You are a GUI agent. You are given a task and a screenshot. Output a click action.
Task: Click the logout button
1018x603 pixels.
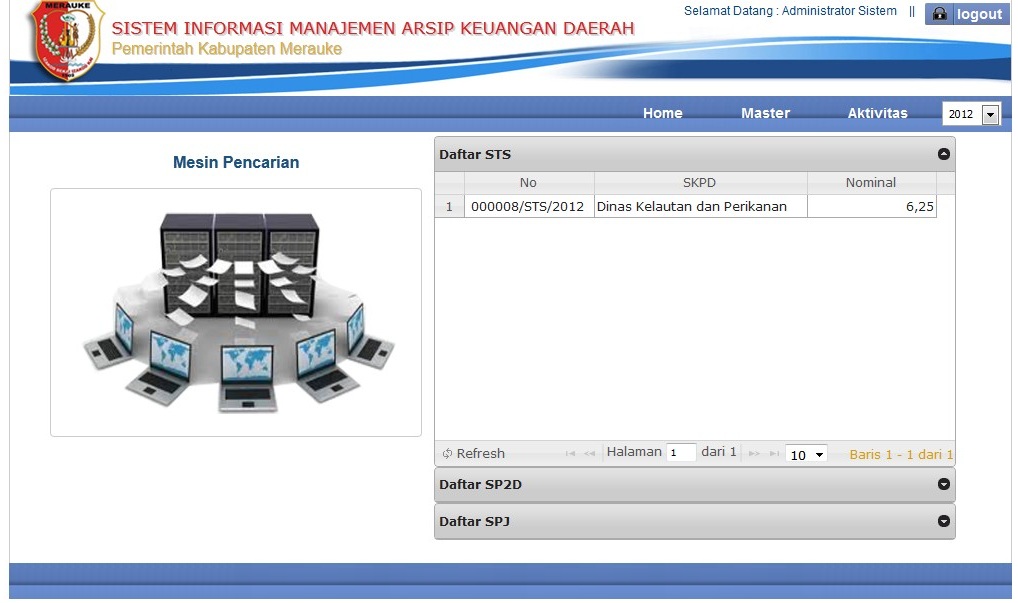pyautogui.click(x=978, y=14)
